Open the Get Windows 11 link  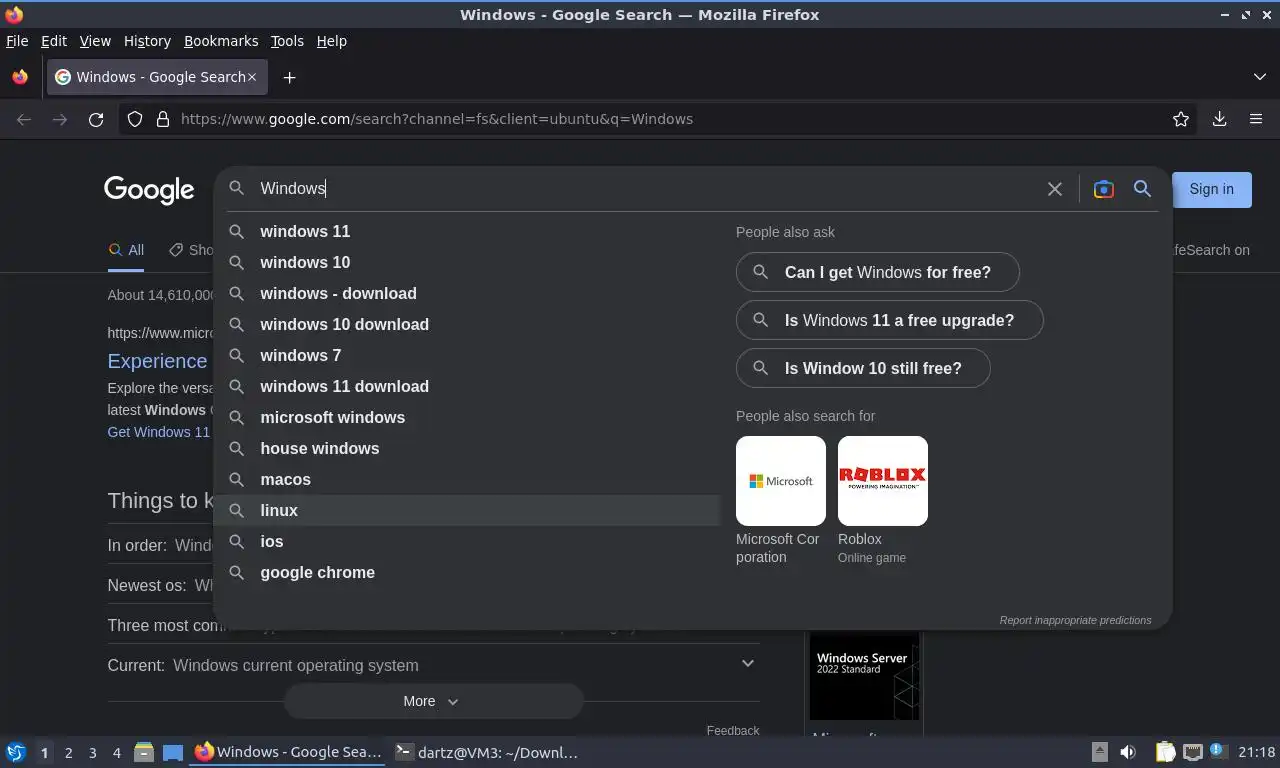[x=159, y=432]
